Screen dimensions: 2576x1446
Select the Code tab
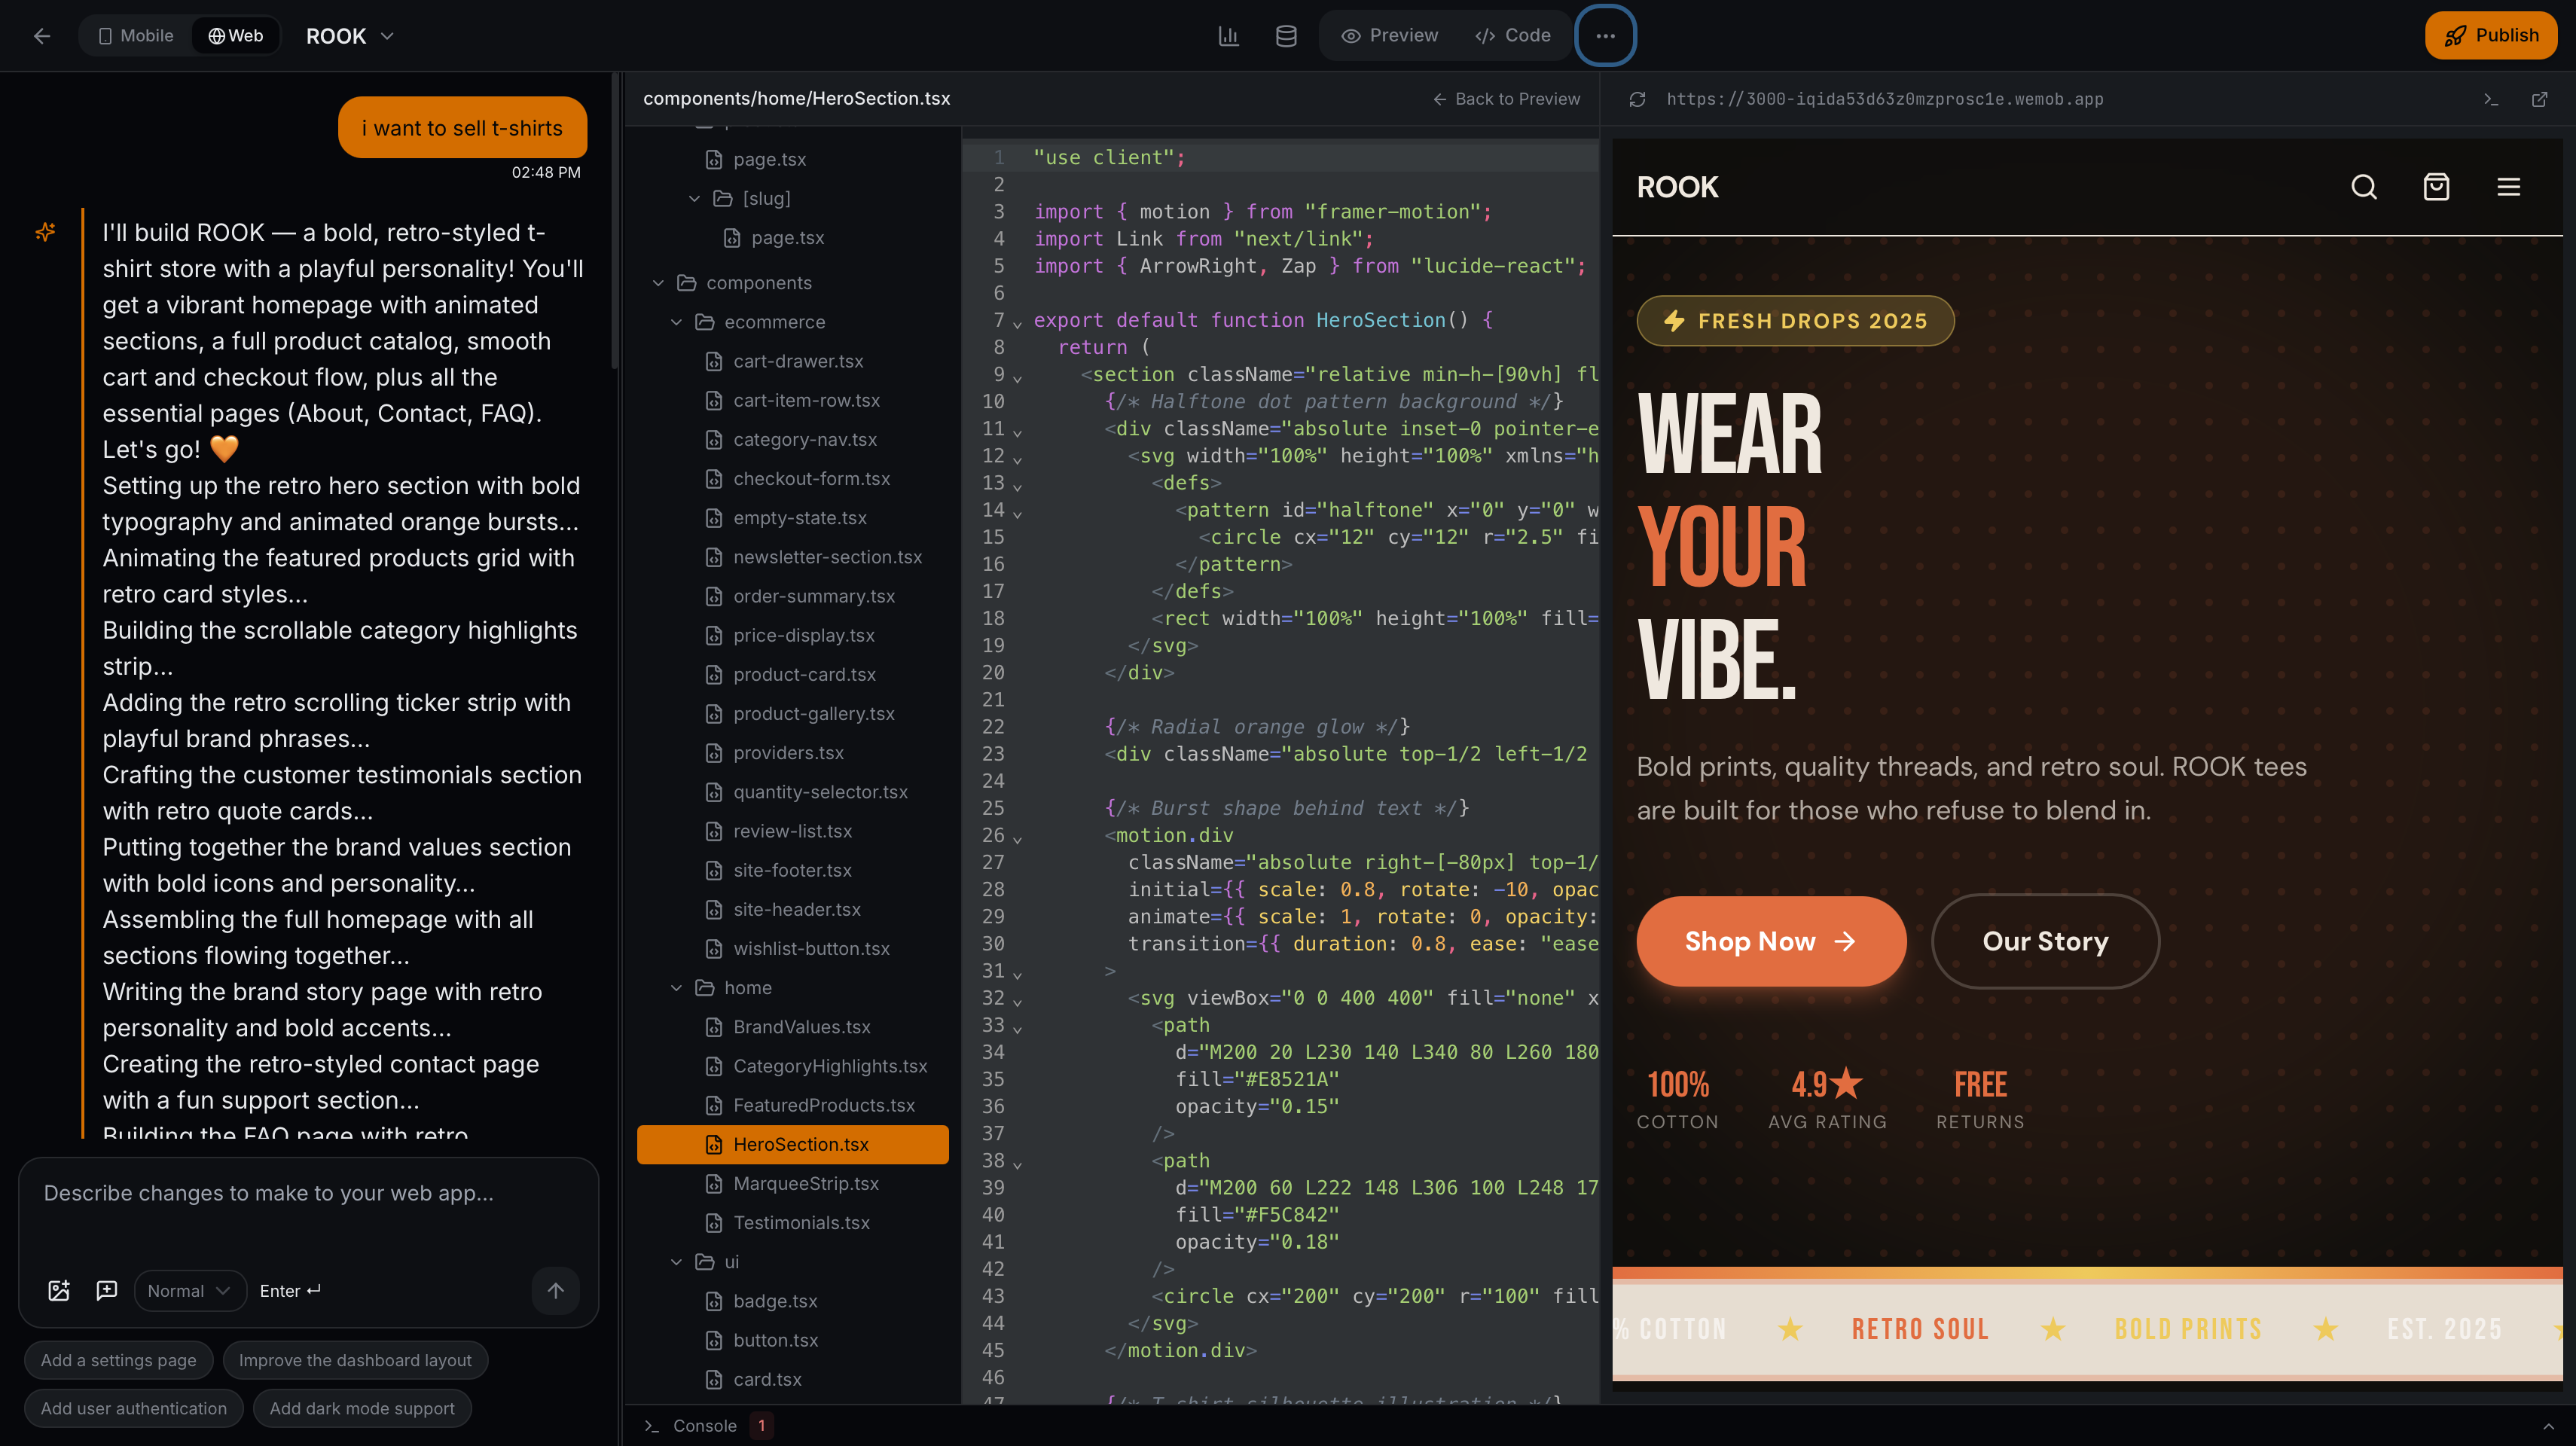click(x=1513, y=36)
